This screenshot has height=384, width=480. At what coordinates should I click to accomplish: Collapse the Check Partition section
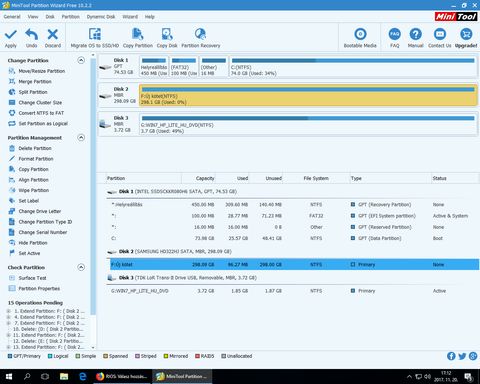(x=81, y=267)
